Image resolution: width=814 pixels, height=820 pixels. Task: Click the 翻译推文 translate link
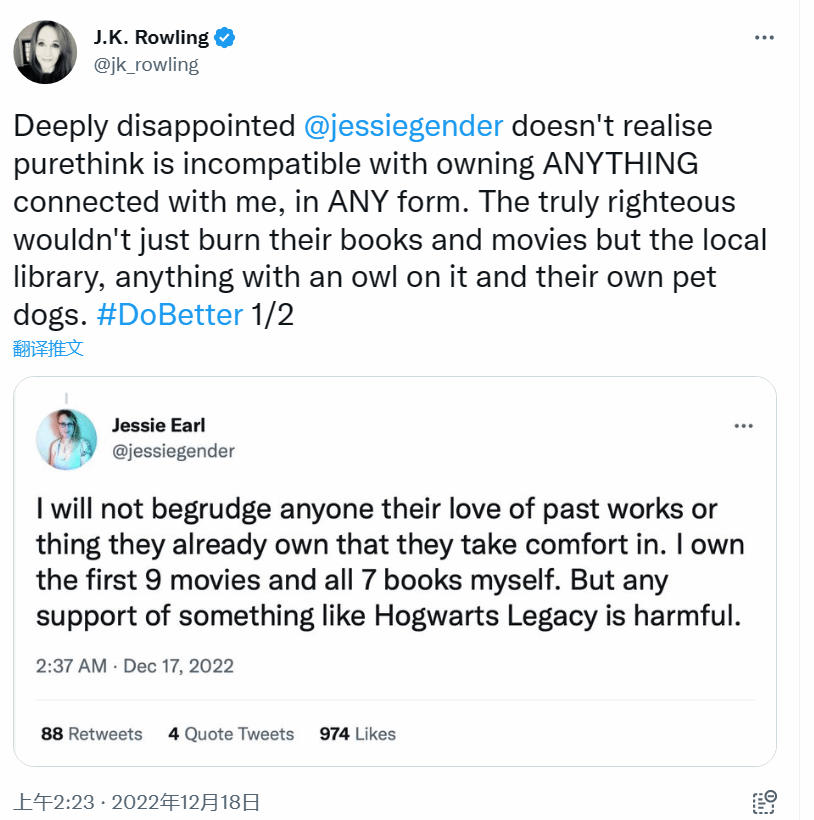tap(48, 348)
